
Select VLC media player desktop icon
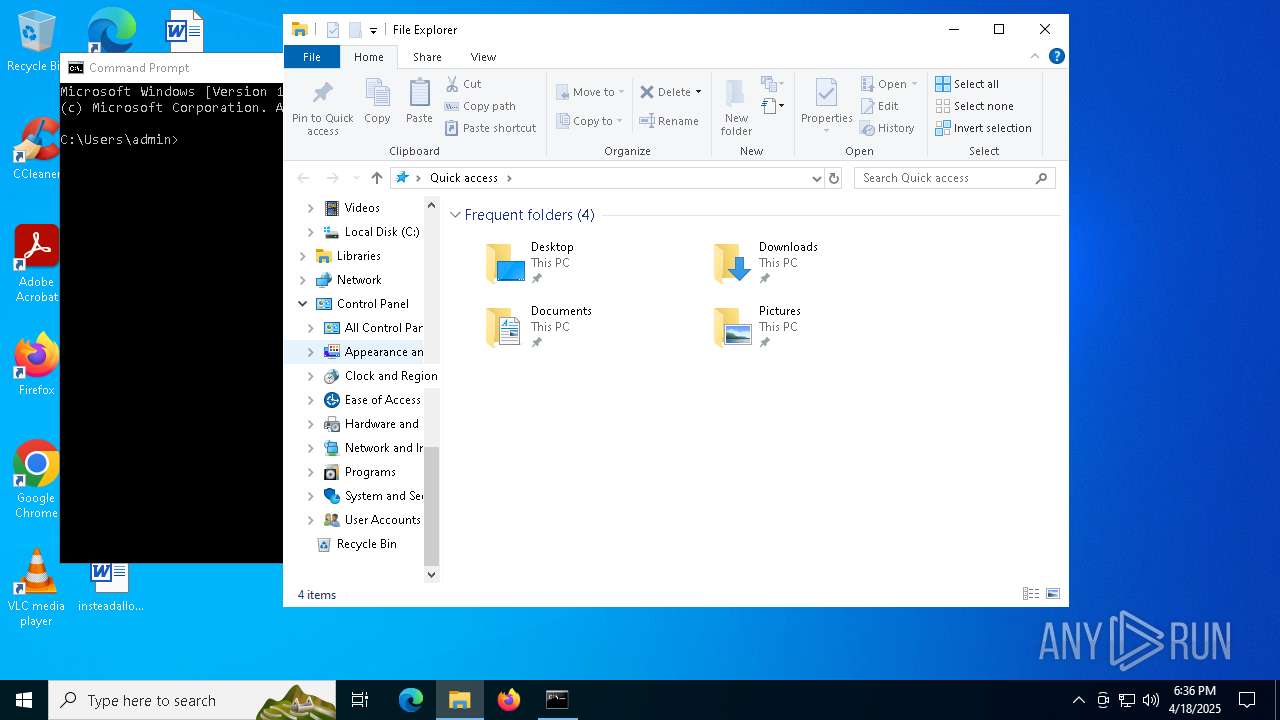pyautogui.click(x=36, y=588)
